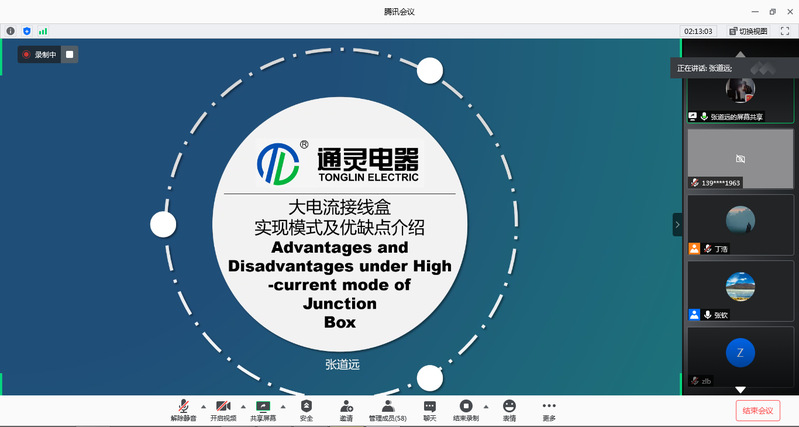Expand share options arrow beside 共享屏幕
The height and width of the screenshot is (427, 799).
coord(284,407)
